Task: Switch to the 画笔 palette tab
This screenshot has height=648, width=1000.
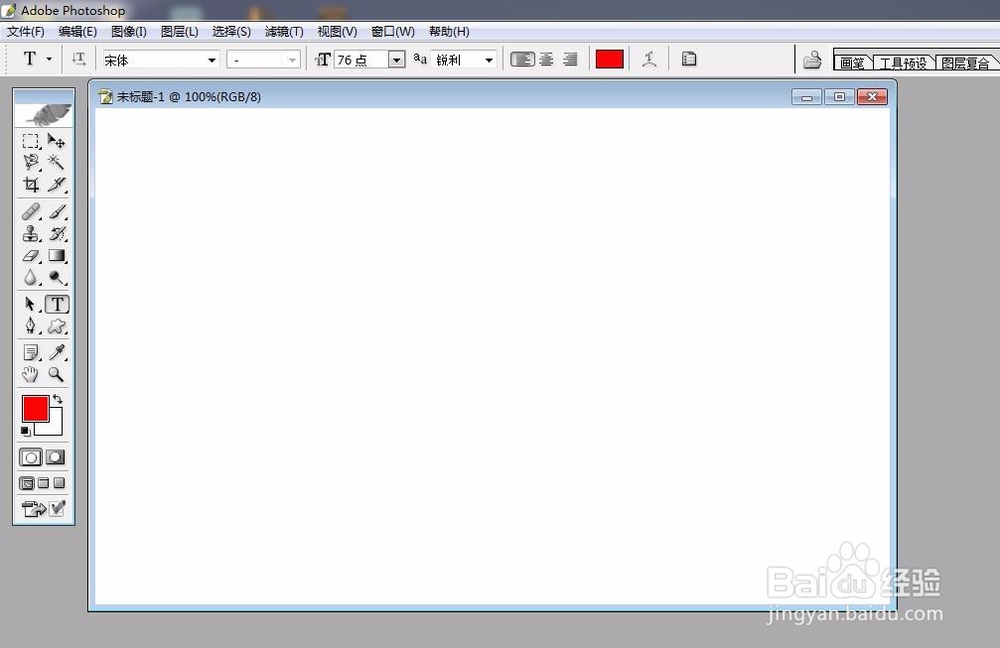Action: coord(852,63)
